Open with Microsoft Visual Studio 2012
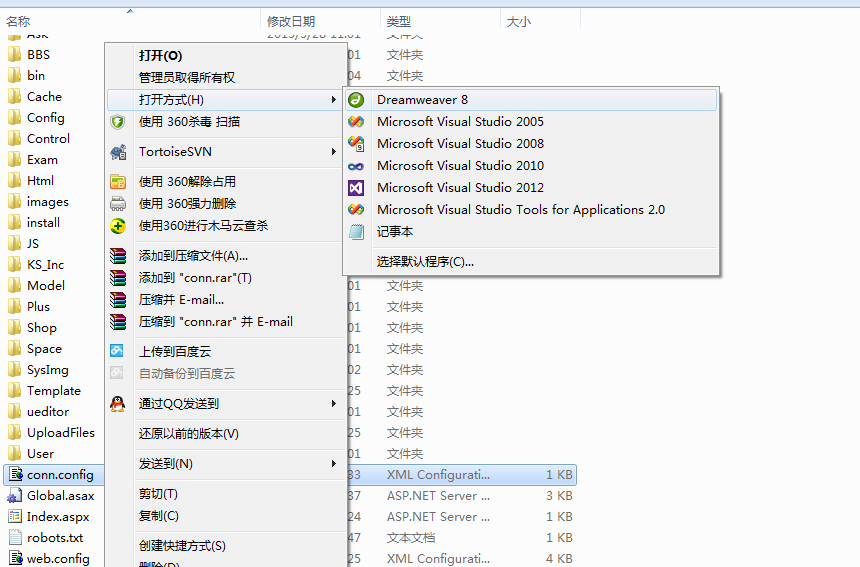This screenshot has height=567, width=860. pos(531,188)
